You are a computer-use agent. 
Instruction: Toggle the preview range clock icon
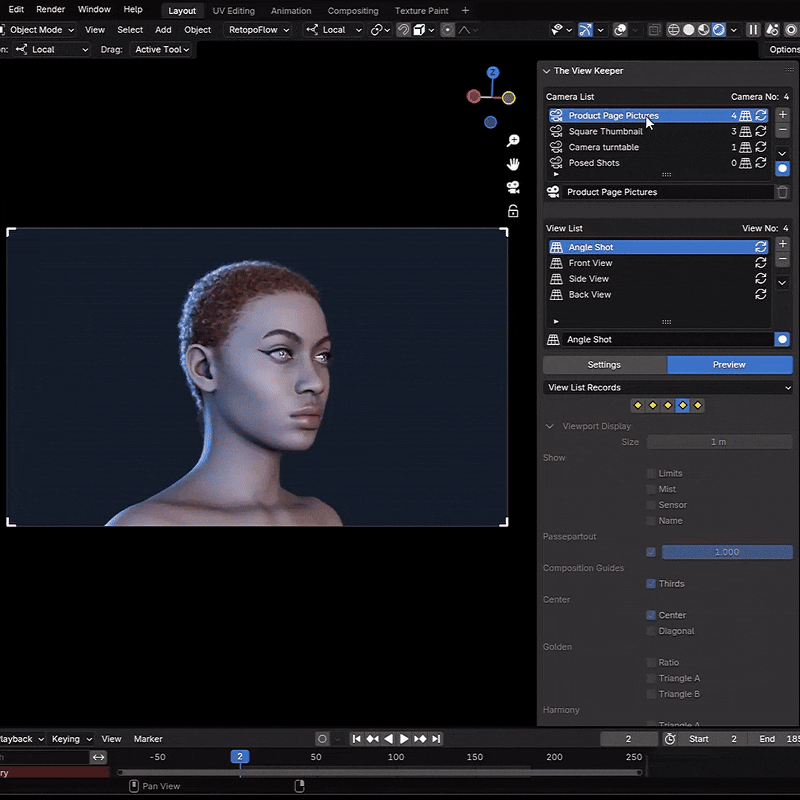click(x=670, y=739)
